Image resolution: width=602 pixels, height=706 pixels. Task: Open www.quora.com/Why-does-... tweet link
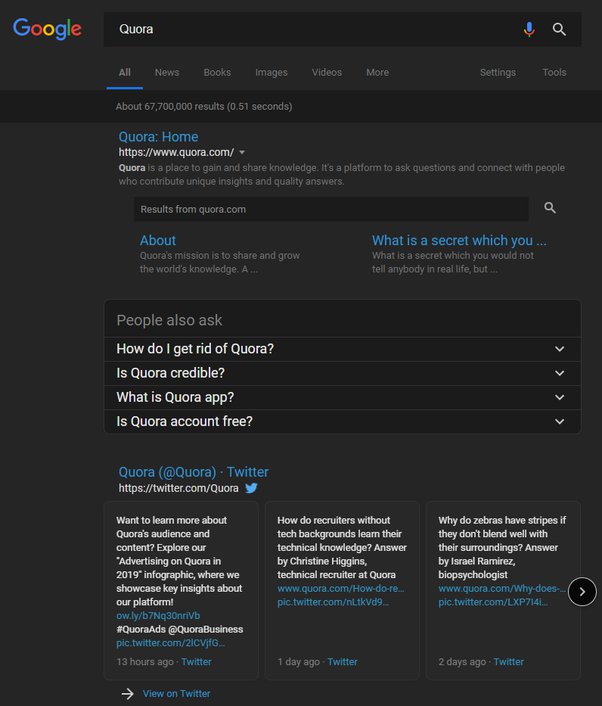[502, 588]
